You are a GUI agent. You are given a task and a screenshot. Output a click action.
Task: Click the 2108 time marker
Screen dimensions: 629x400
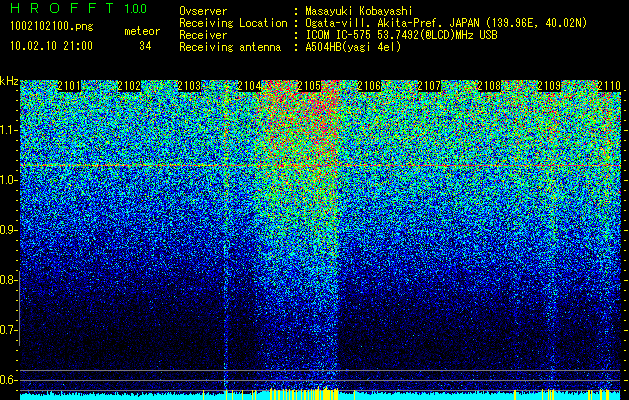[x=489, y=86]
